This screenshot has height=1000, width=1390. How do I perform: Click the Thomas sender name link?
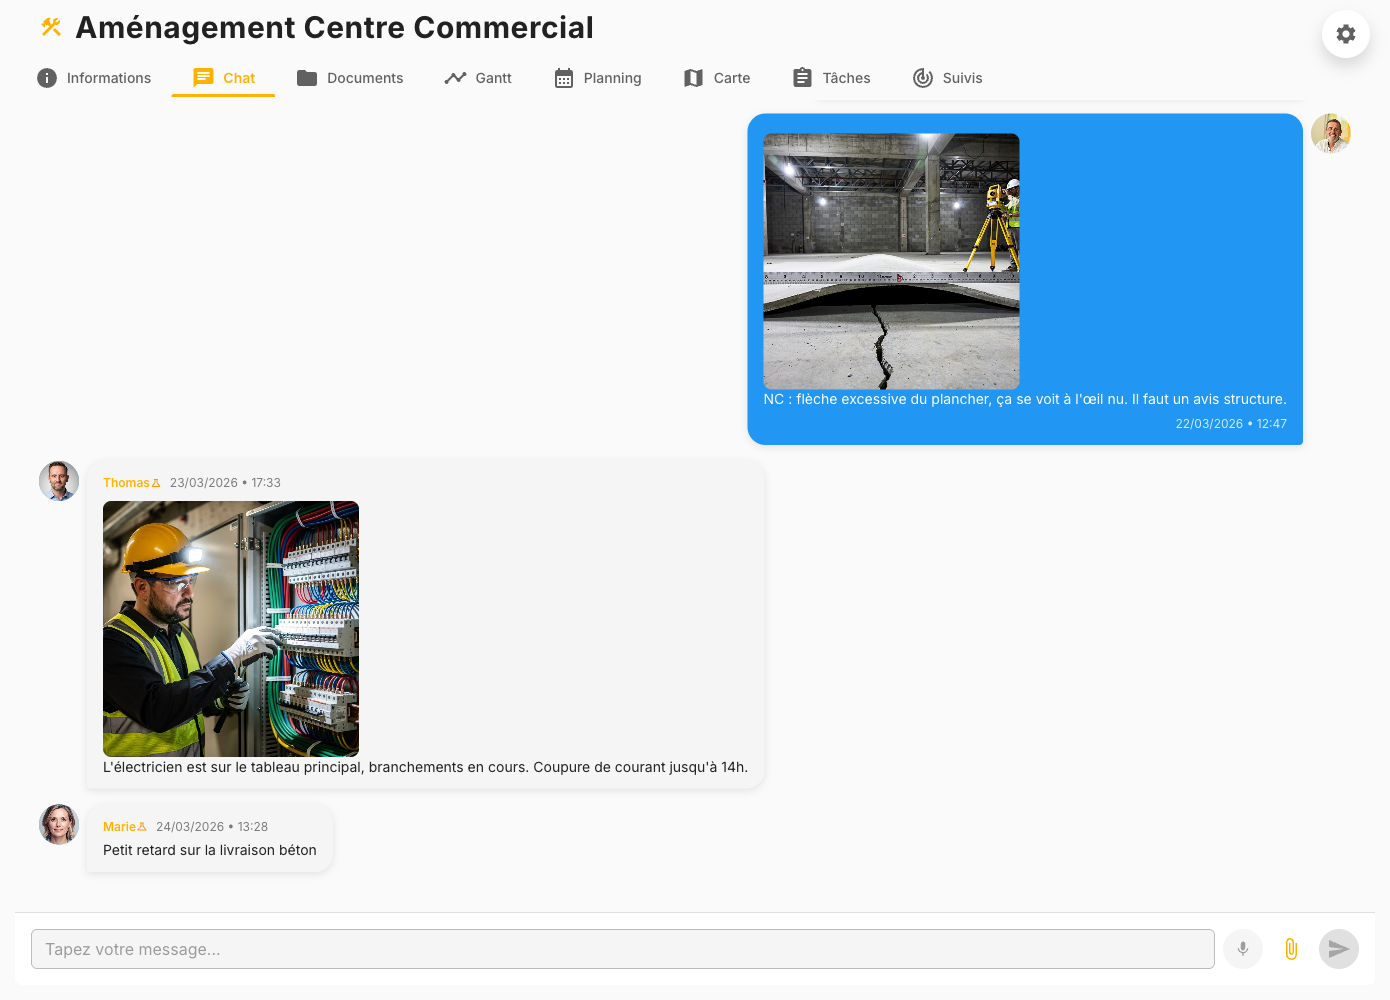point(126,483)
